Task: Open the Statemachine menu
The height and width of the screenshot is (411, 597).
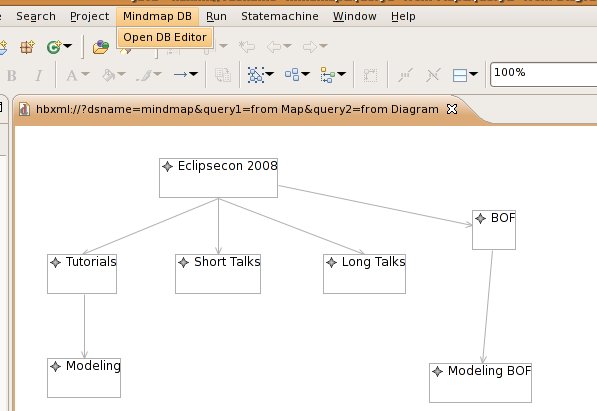Action: [x=280, y=16]
